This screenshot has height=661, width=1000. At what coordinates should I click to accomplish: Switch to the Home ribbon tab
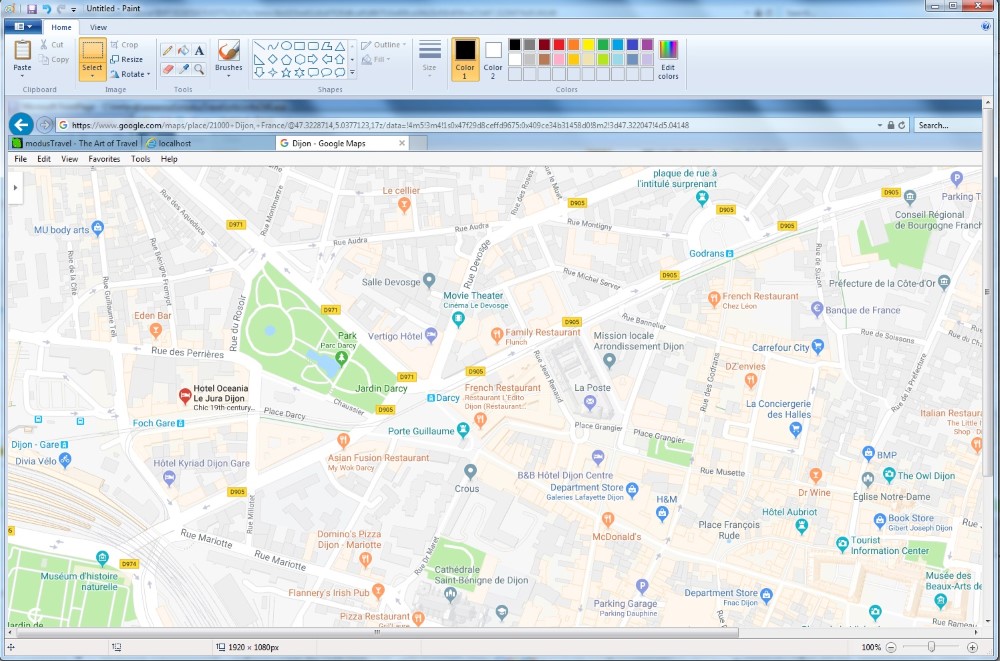click(x=61, y=27)
